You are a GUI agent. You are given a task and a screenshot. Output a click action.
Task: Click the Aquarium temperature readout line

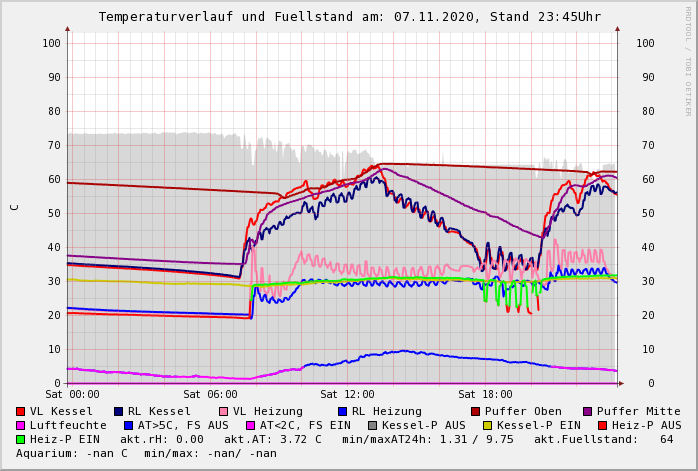146,453
